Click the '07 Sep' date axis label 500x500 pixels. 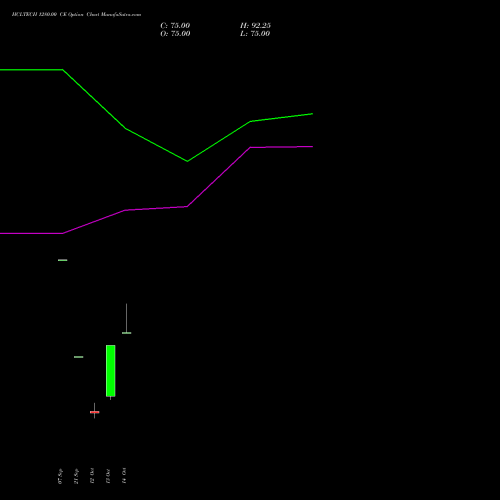click(60, 476)
